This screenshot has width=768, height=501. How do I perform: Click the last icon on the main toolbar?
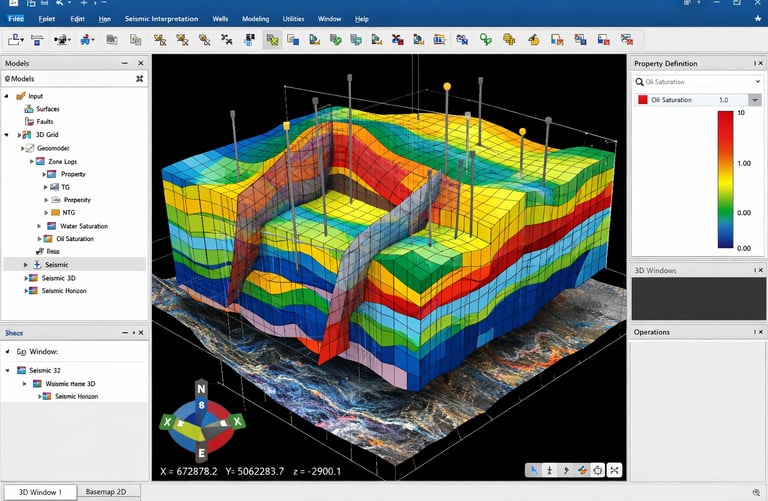(x=627, y=40)
